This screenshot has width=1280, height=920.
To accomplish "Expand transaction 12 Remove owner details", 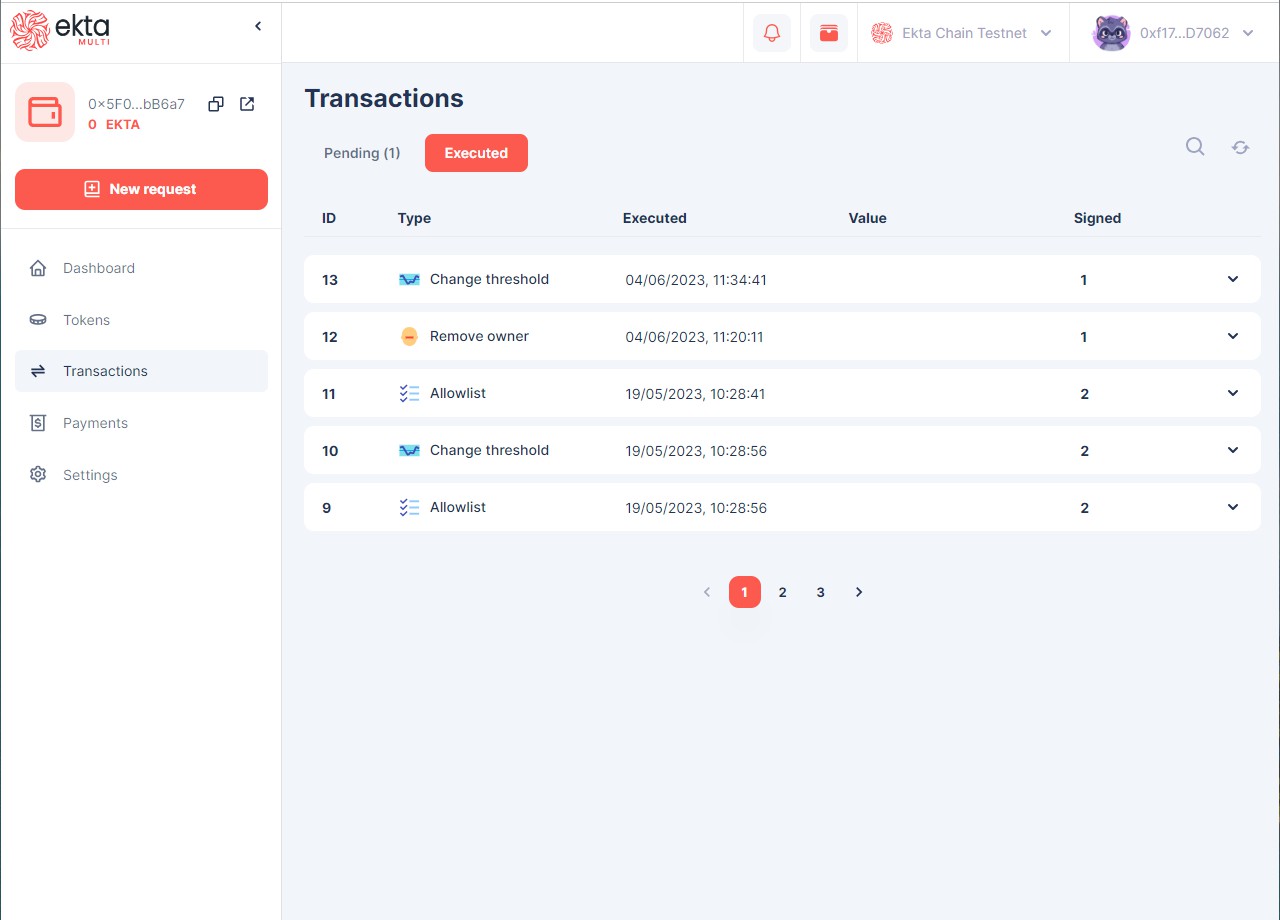I will [x=1232, y=336].
